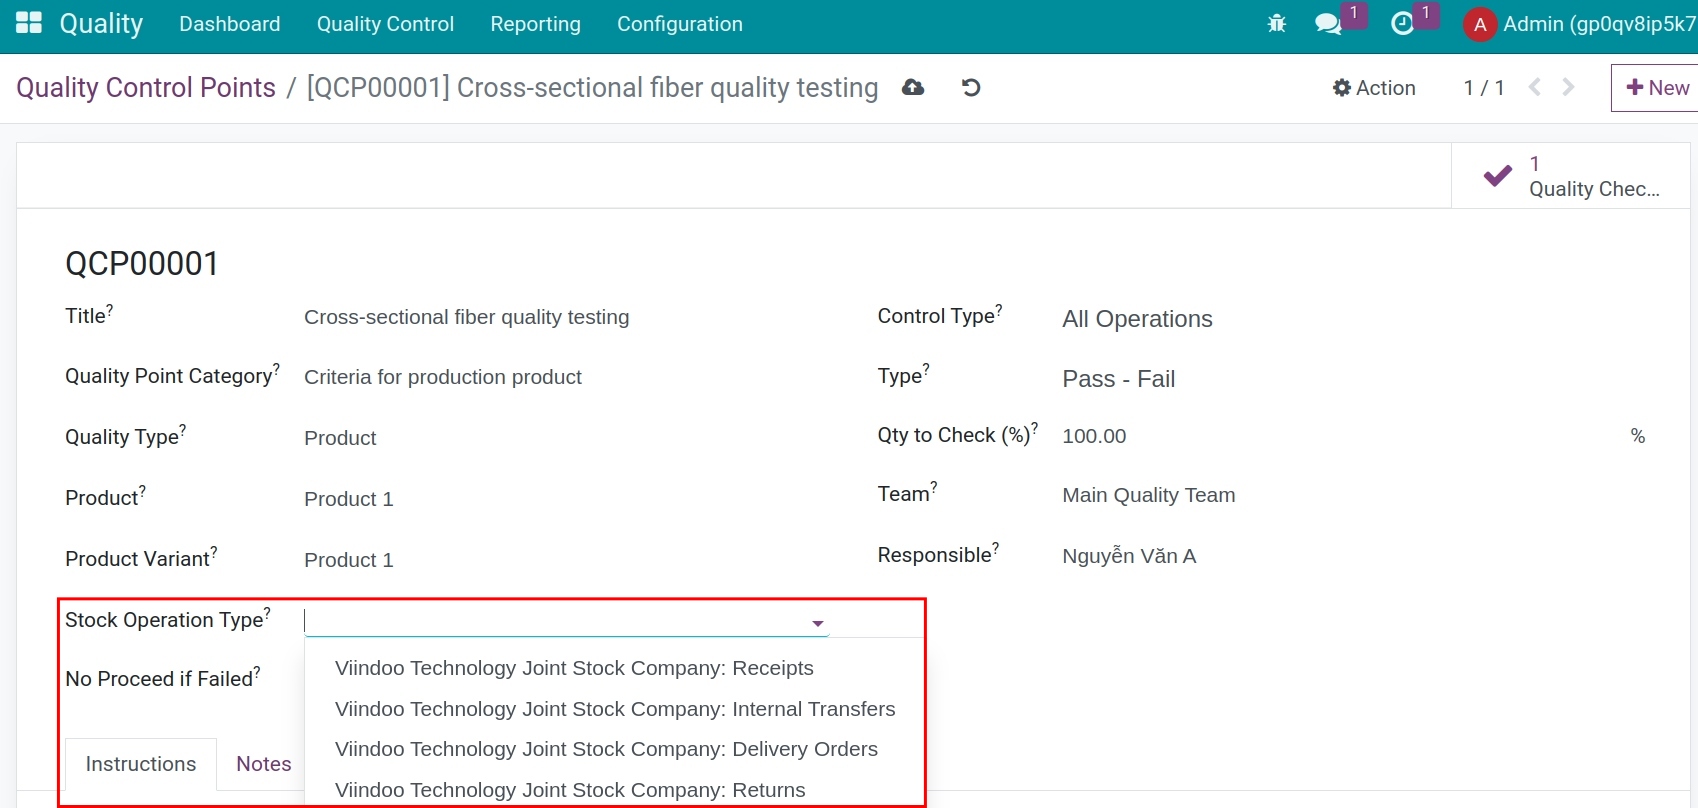Open the Action gear menu
Screen dimensions: 1698x808
pyautogui.click(x=1374, y=88)
